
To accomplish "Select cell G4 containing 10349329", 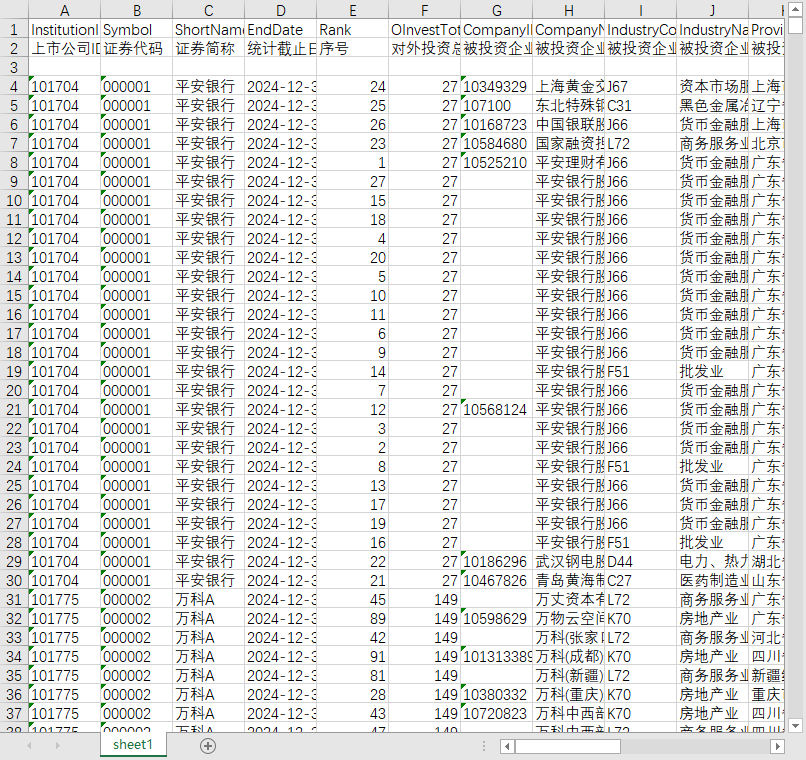I will click(497, 86).
